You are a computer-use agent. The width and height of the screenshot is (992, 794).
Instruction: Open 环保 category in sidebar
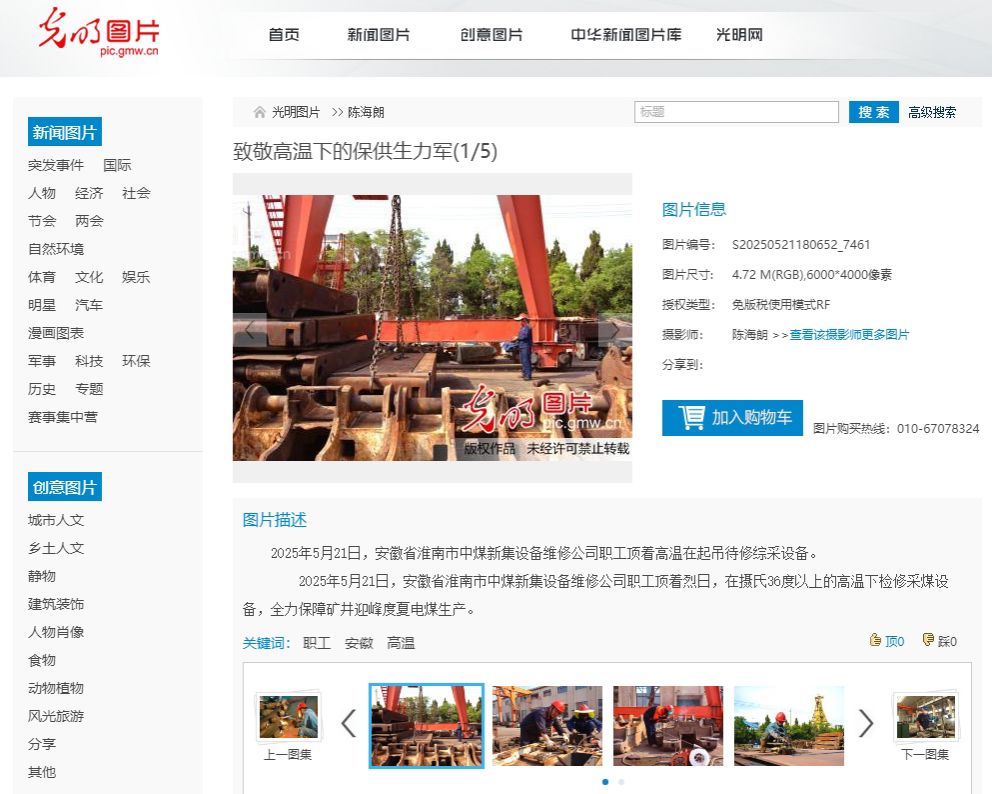(x=136, y=361)
